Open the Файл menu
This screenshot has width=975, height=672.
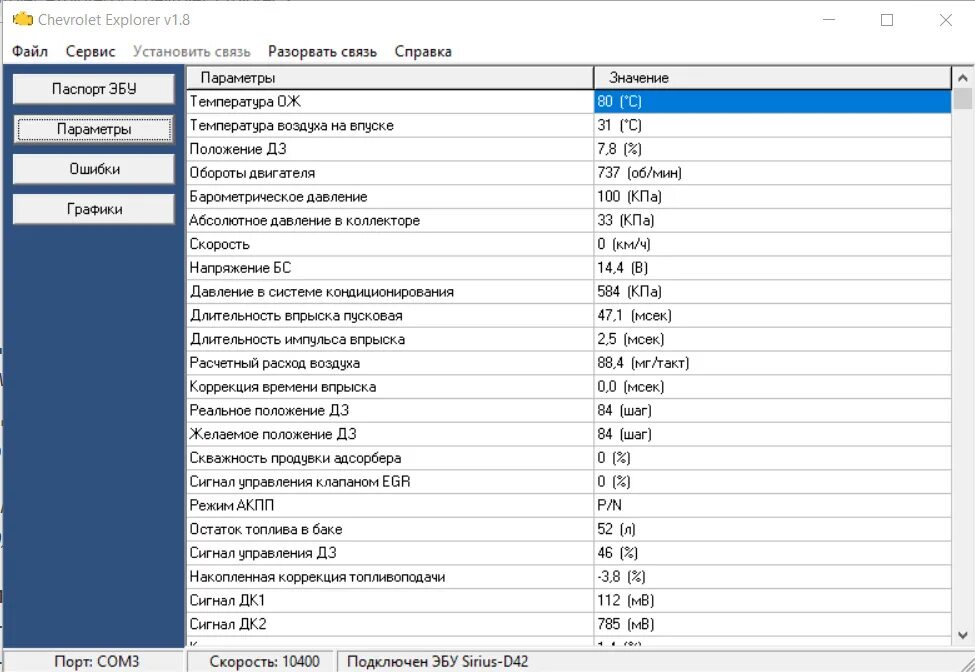(x=30, y=52)
